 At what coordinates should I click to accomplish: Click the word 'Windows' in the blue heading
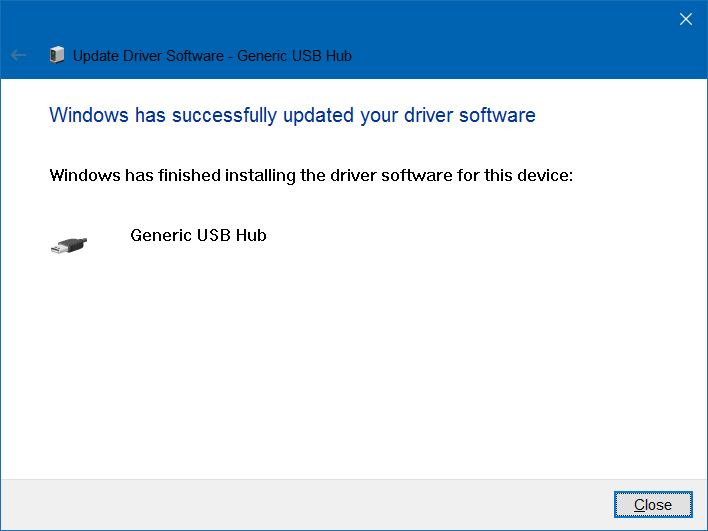point(88,115)
